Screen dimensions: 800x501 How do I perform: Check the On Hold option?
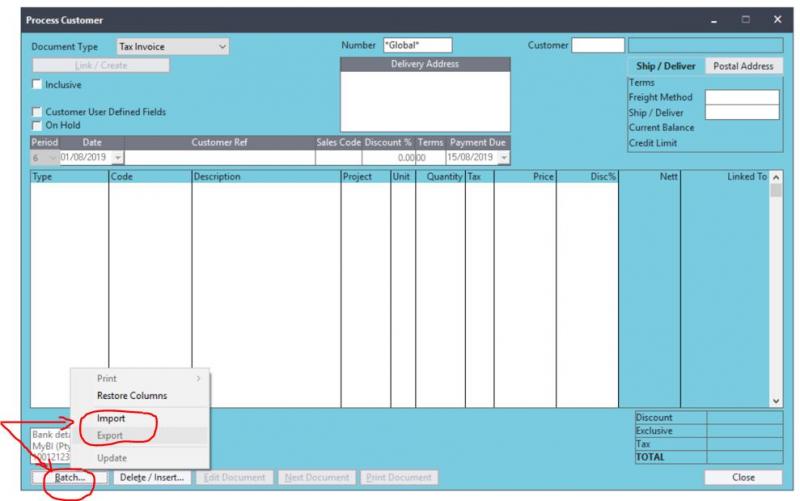pyautogui.click(x=37, y=126)
